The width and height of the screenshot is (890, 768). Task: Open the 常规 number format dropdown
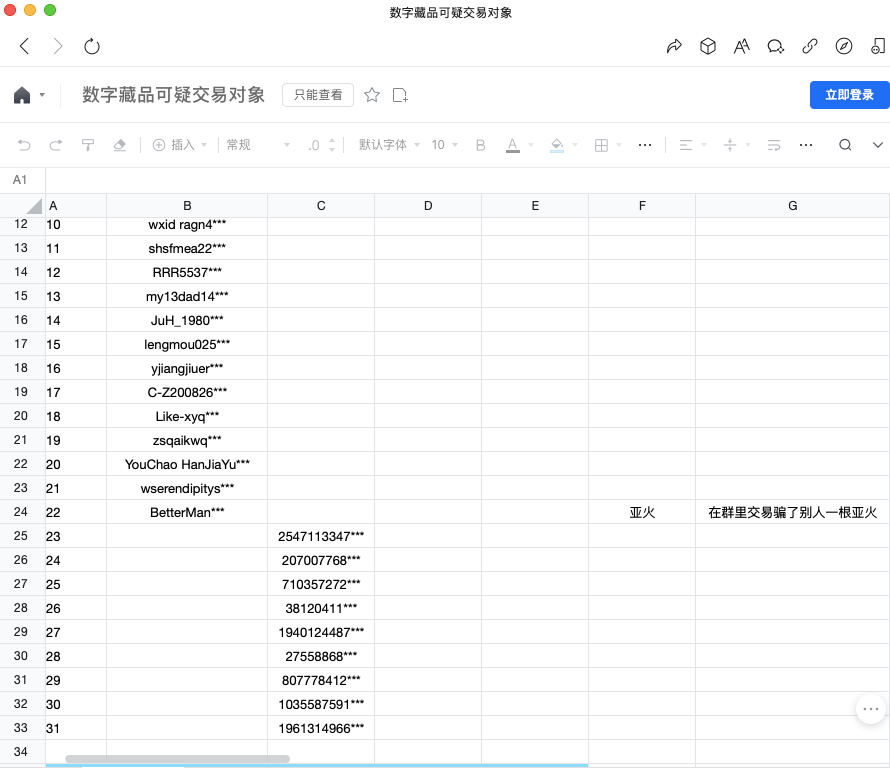(242, 144)
